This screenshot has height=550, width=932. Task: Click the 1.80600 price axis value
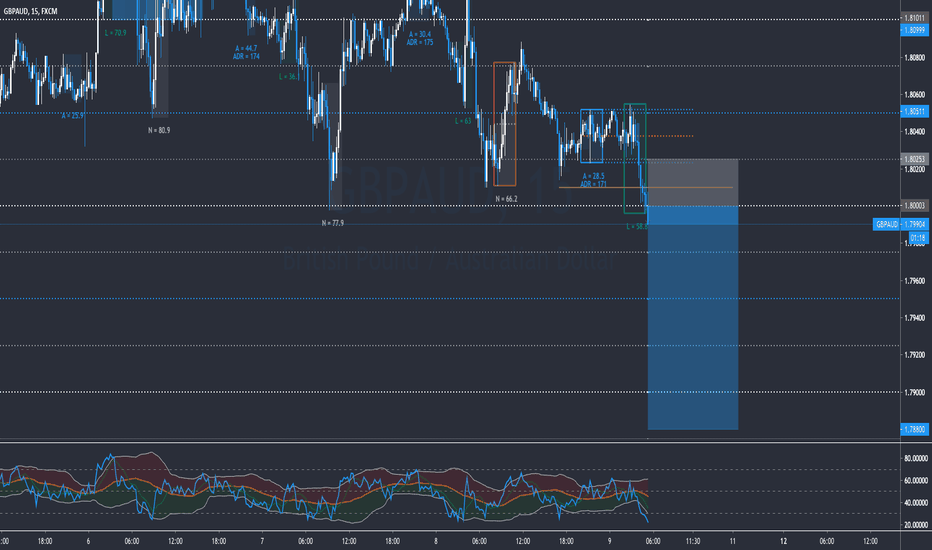[914, 95]
